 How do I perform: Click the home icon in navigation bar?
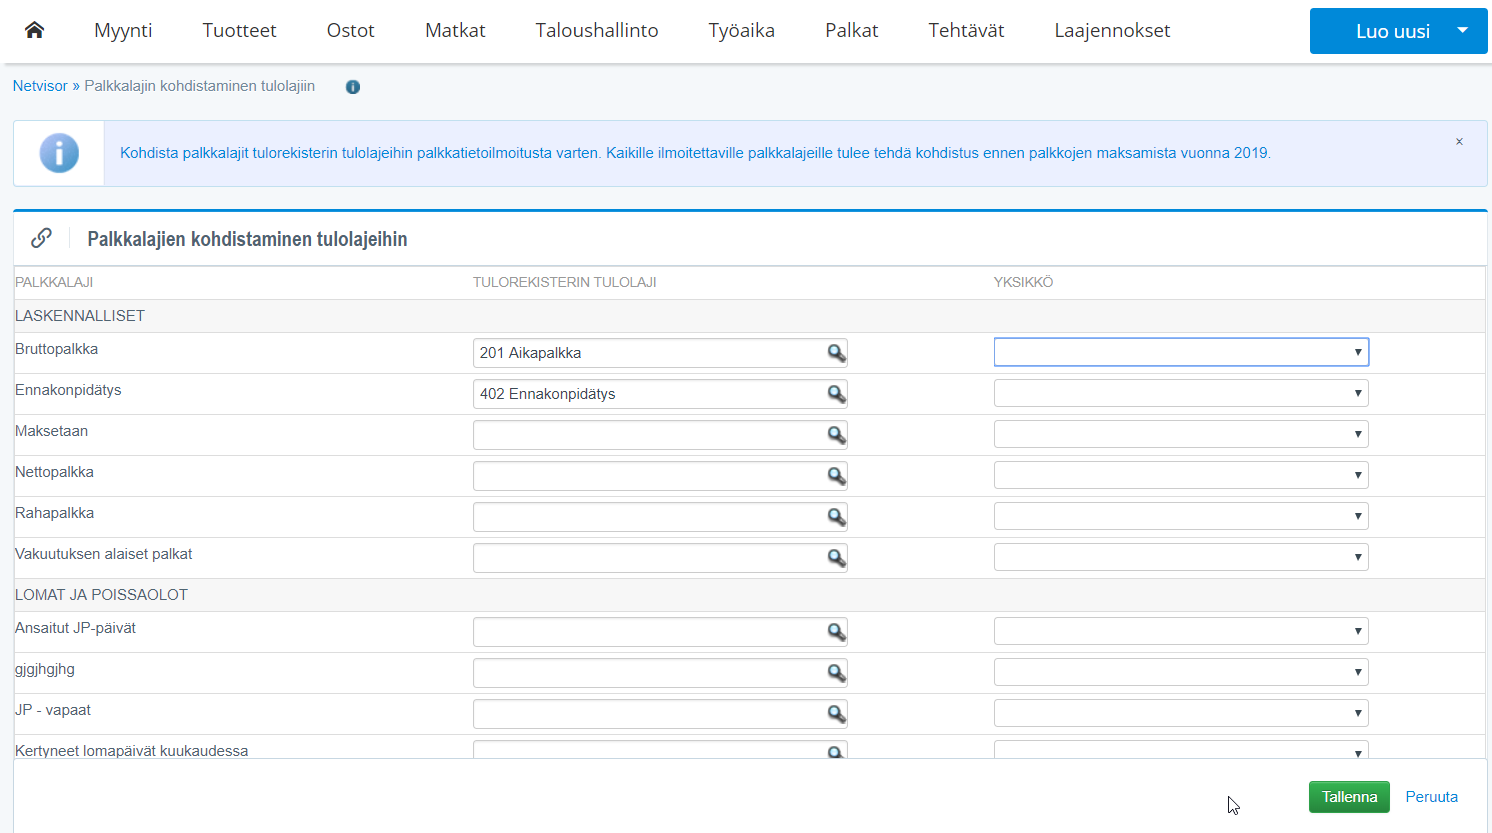[34, 30]
